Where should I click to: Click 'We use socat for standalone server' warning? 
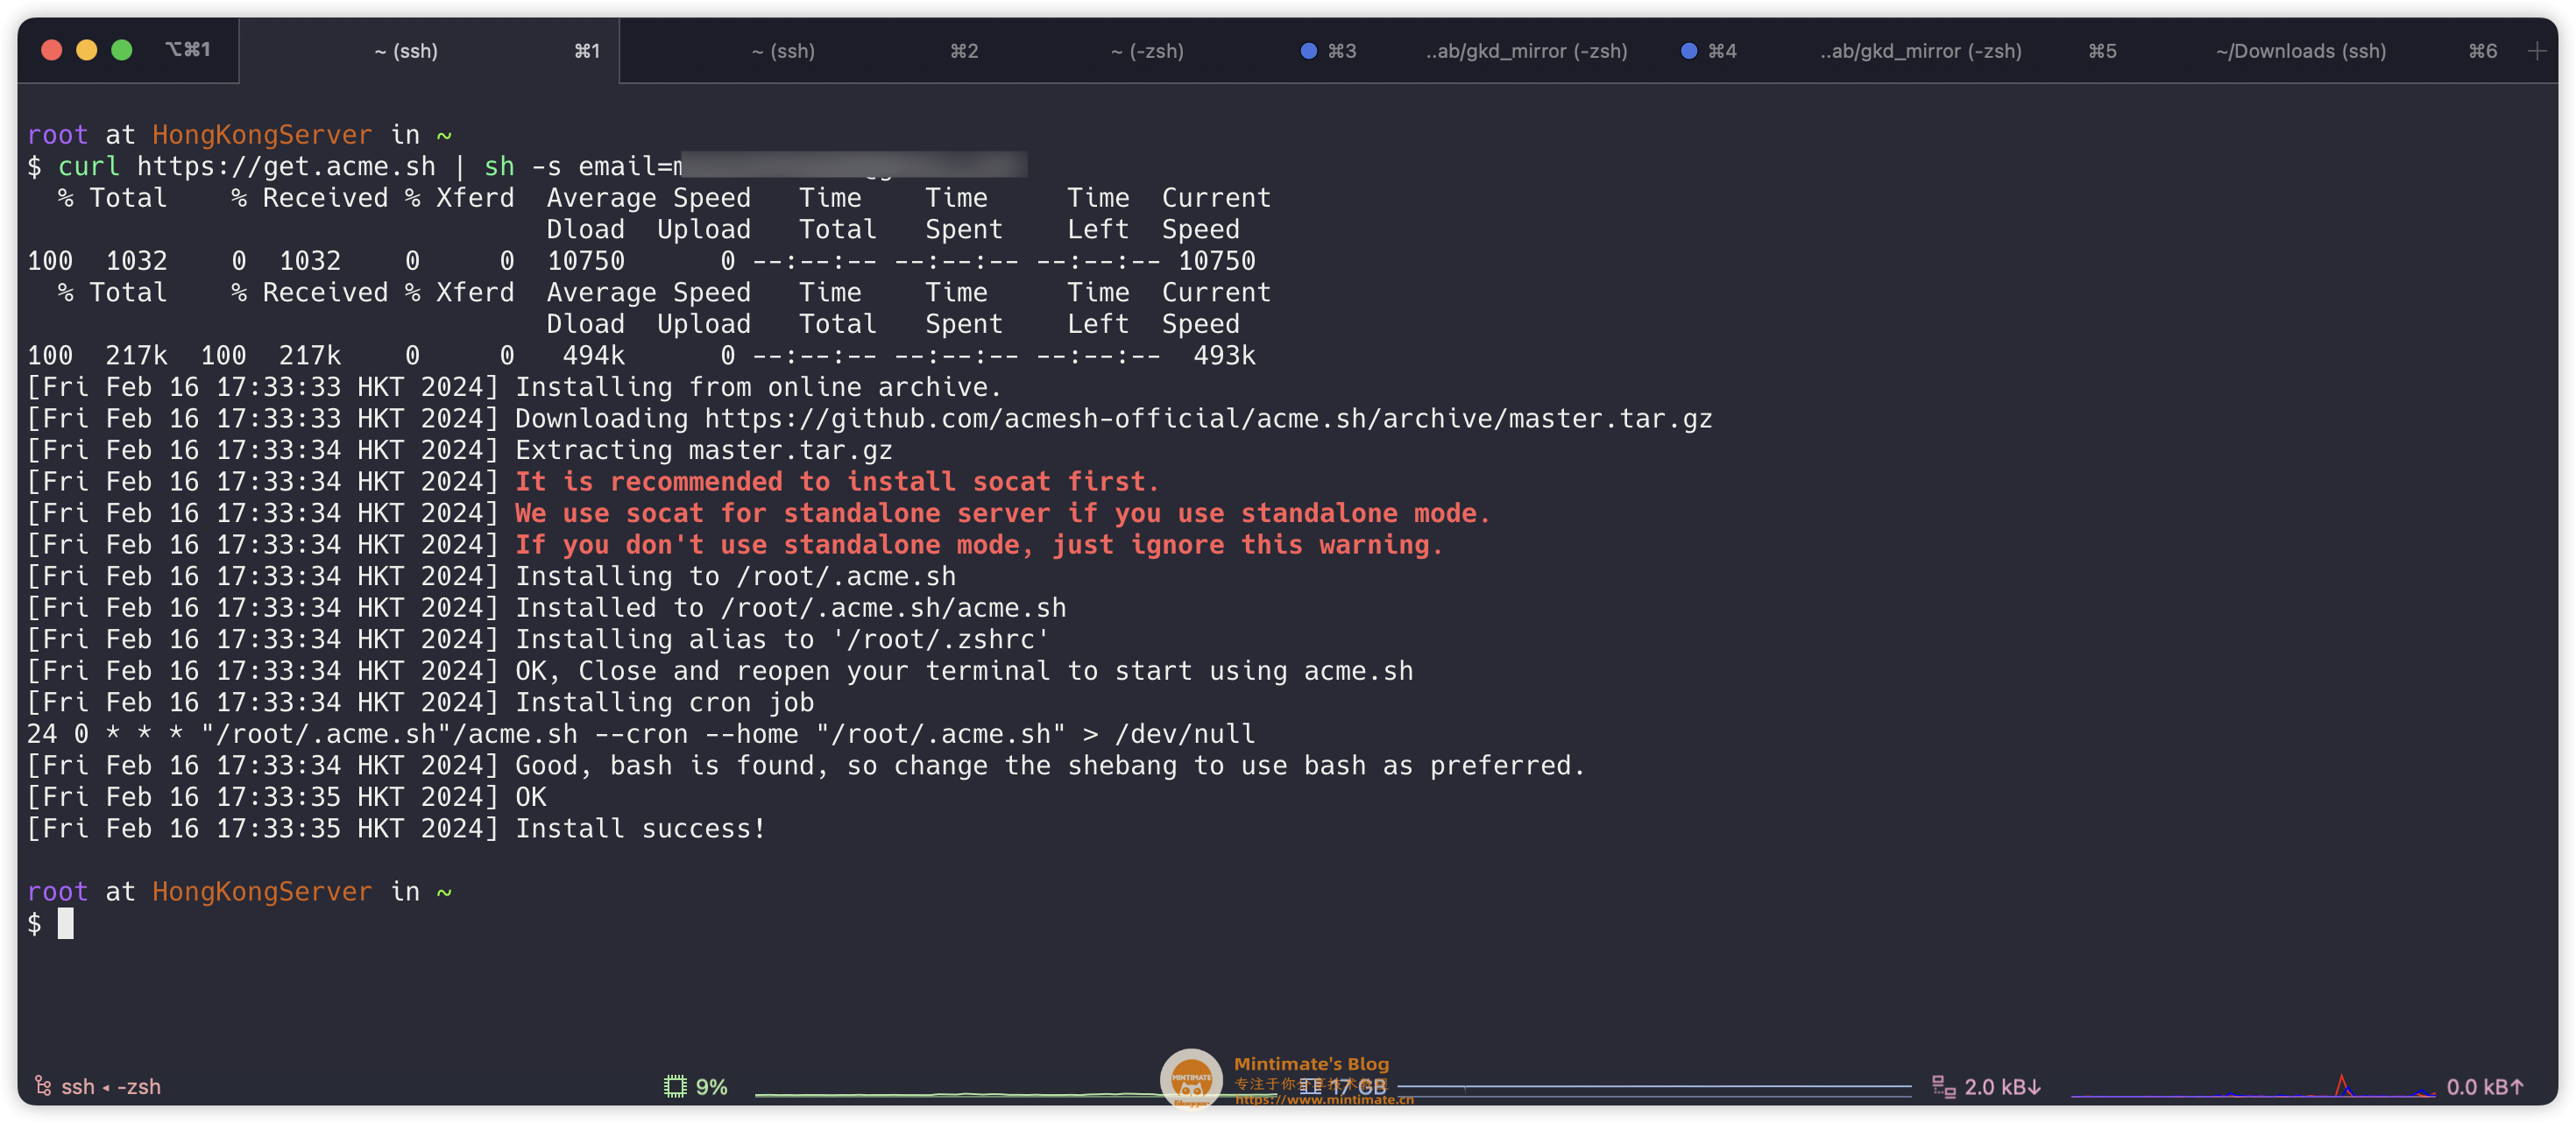pyautogui.click(x=1002, y=513)
